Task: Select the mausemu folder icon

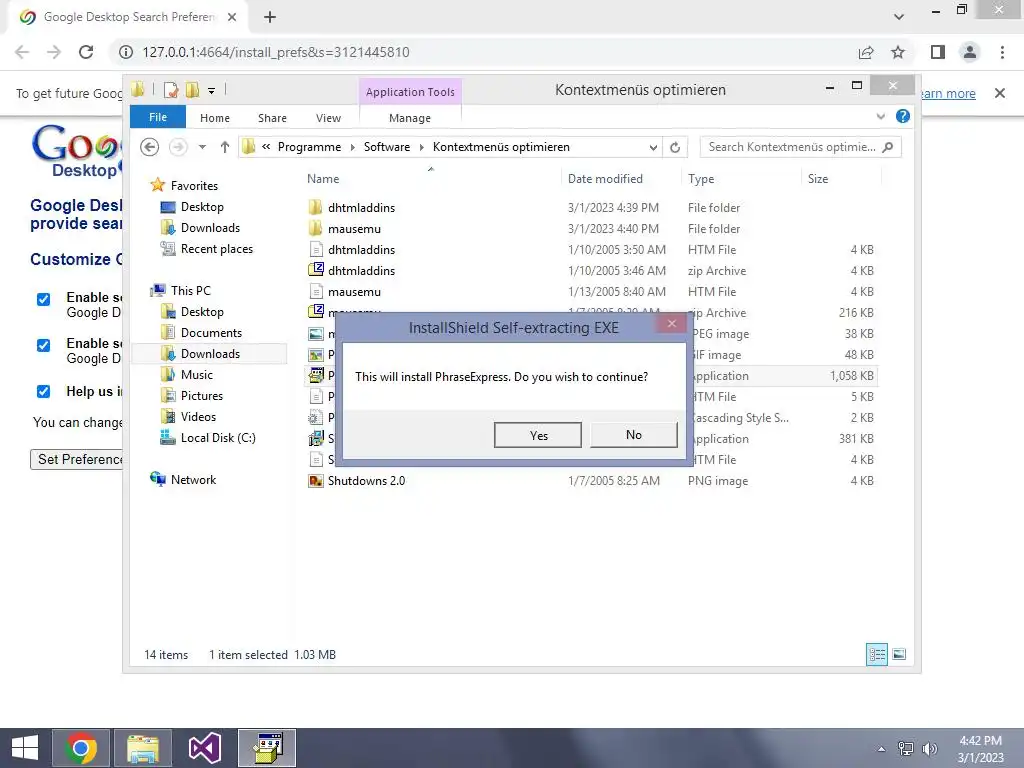Action: tap(315, 229)
